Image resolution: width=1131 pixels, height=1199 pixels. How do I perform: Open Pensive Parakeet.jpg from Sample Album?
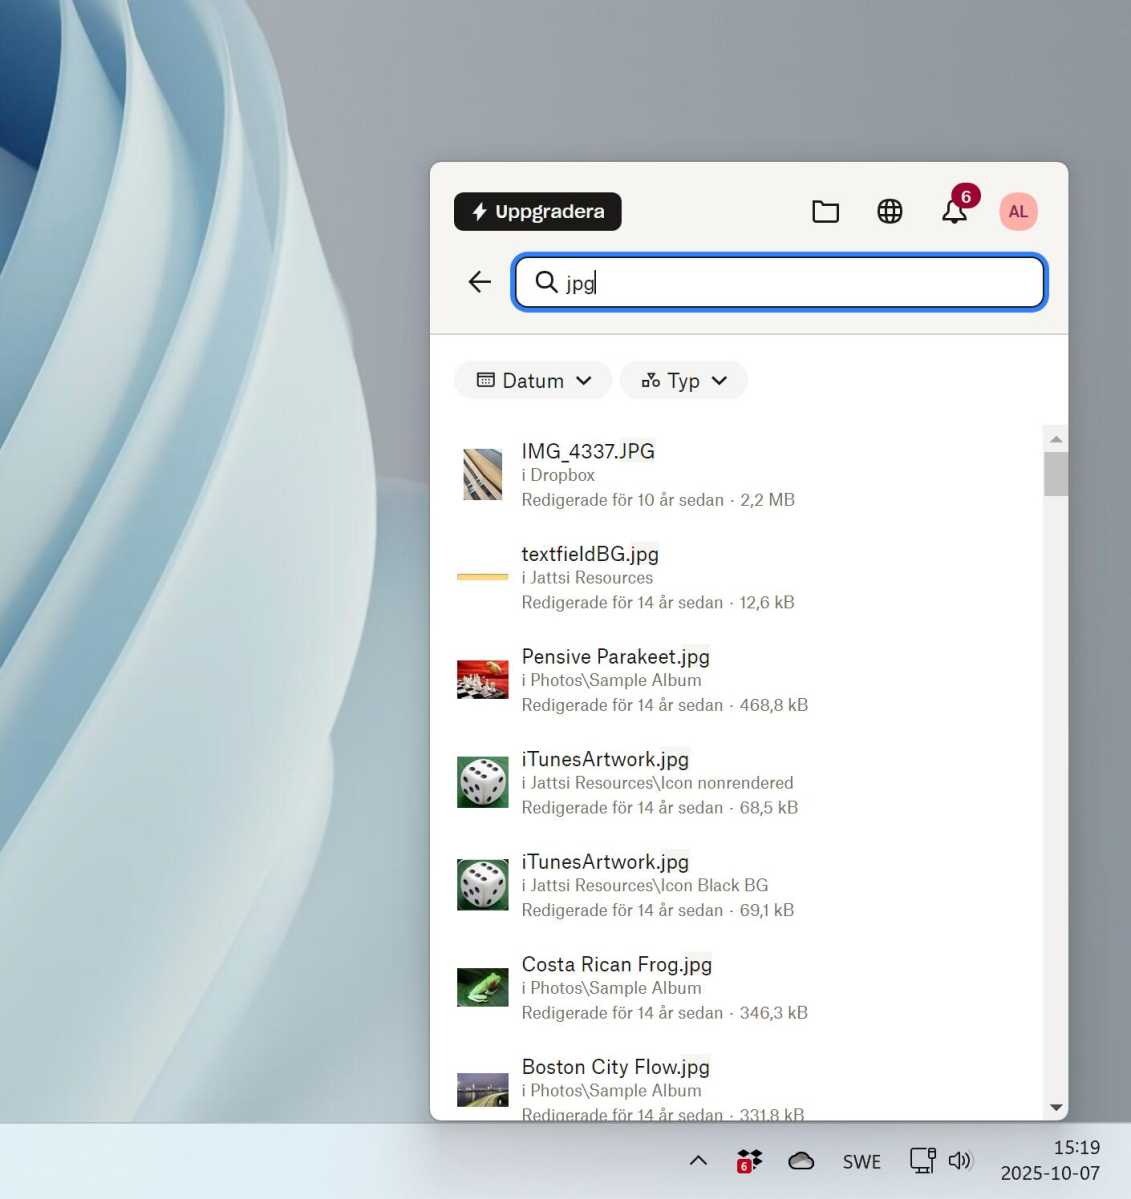(x=615, y=656)
